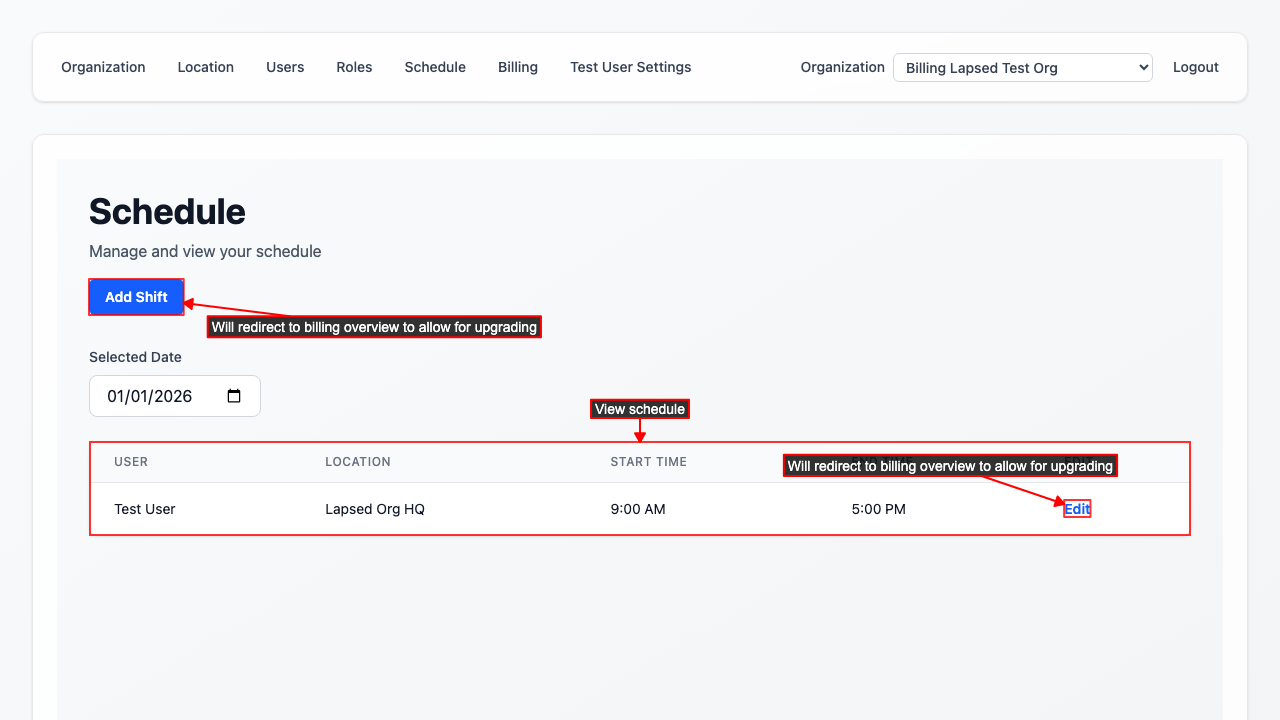Open Test User Settings
Image resolution: width=1280 pixels, height=720 pixels.
[630, 67]
